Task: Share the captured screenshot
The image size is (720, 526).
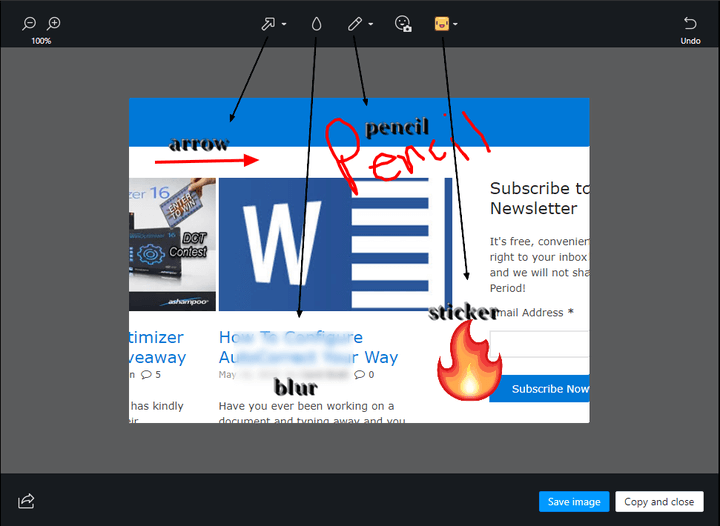Action: click(x=26, y=501)
